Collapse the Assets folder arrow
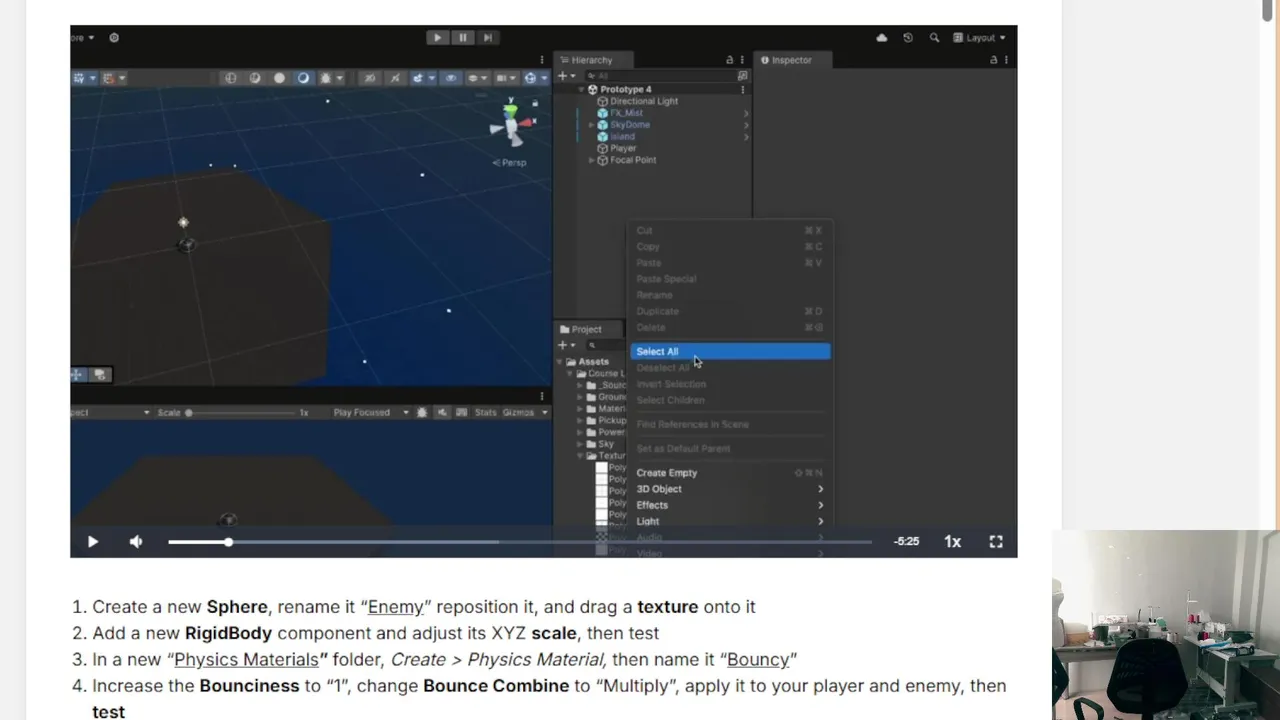 (560, 362)
